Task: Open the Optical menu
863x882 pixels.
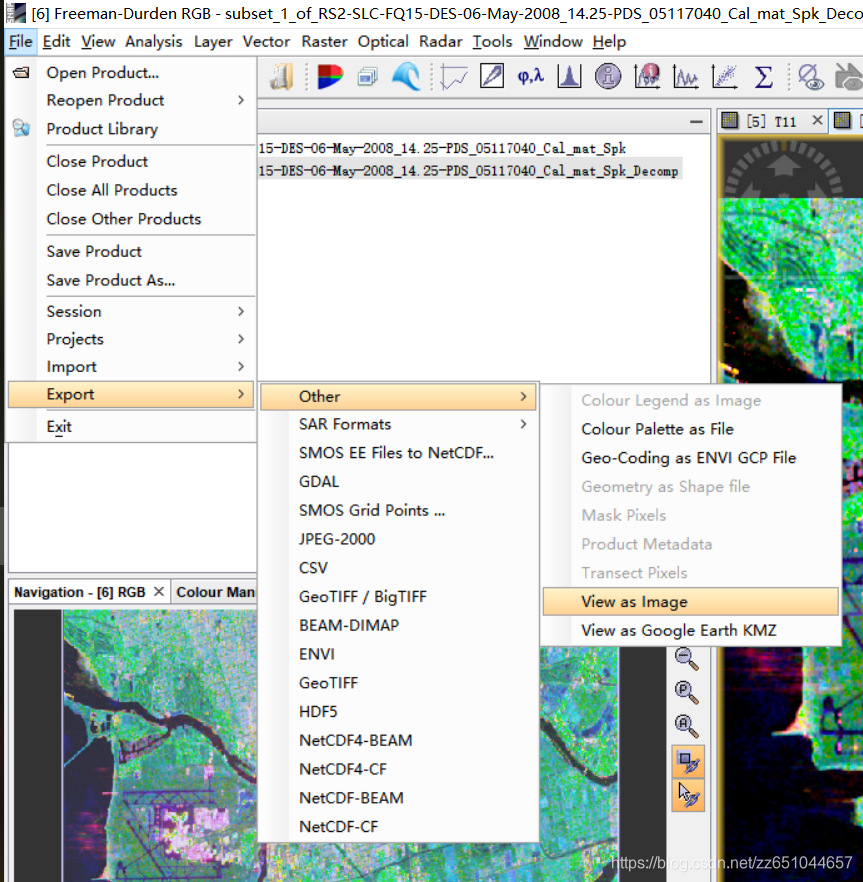Action: tap(383, 42)
